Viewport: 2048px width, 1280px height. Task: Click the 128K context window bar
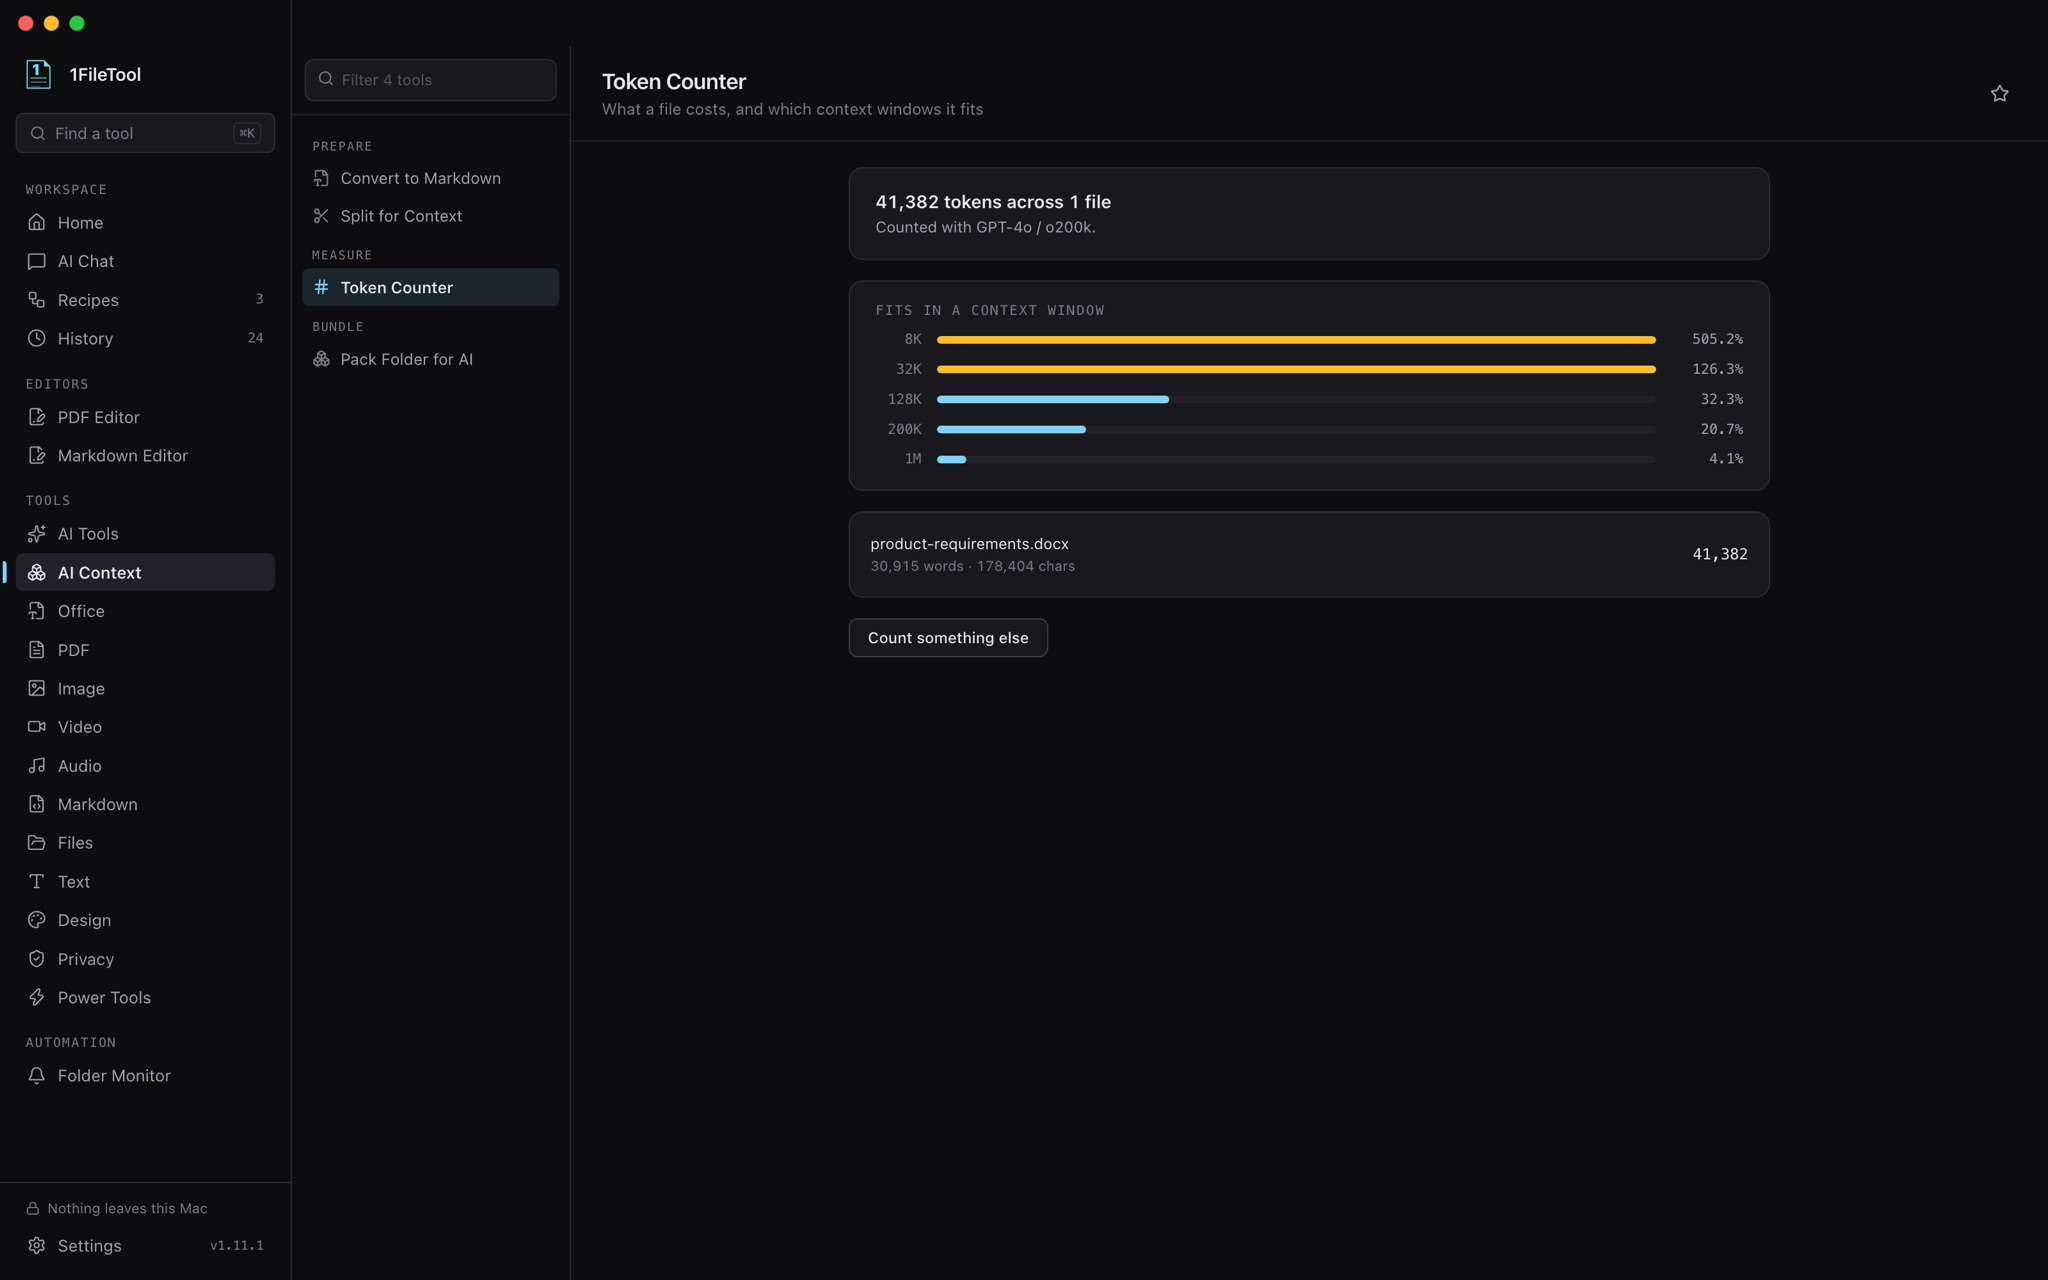point(1296,399)
